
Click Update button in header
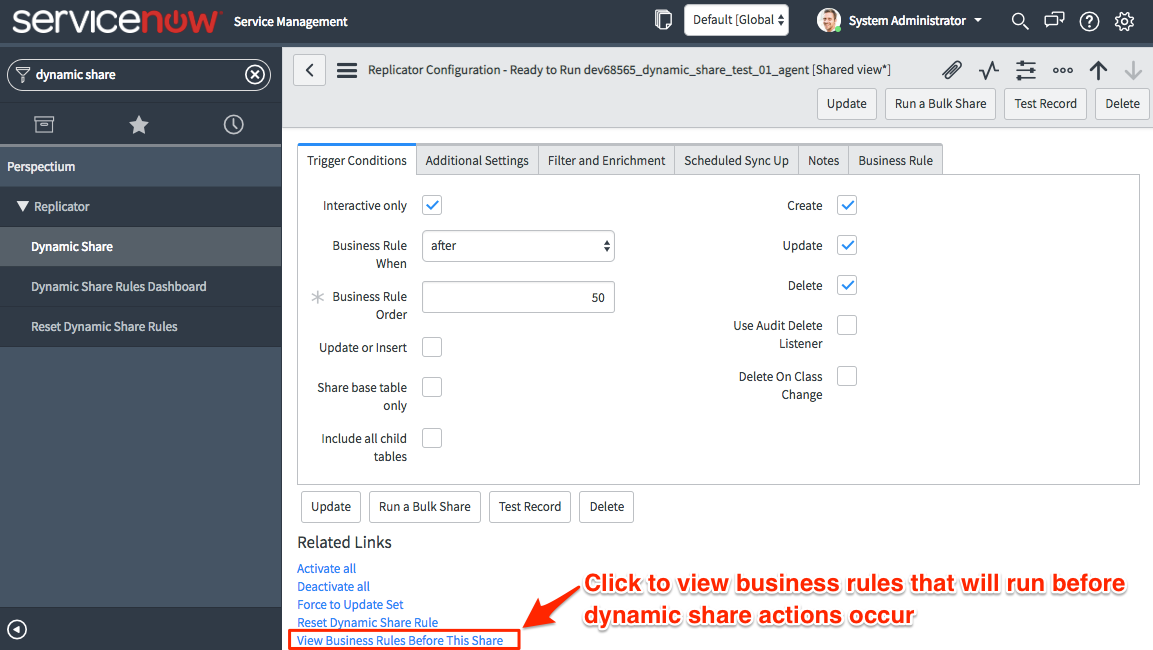click(x=846, y=104)
